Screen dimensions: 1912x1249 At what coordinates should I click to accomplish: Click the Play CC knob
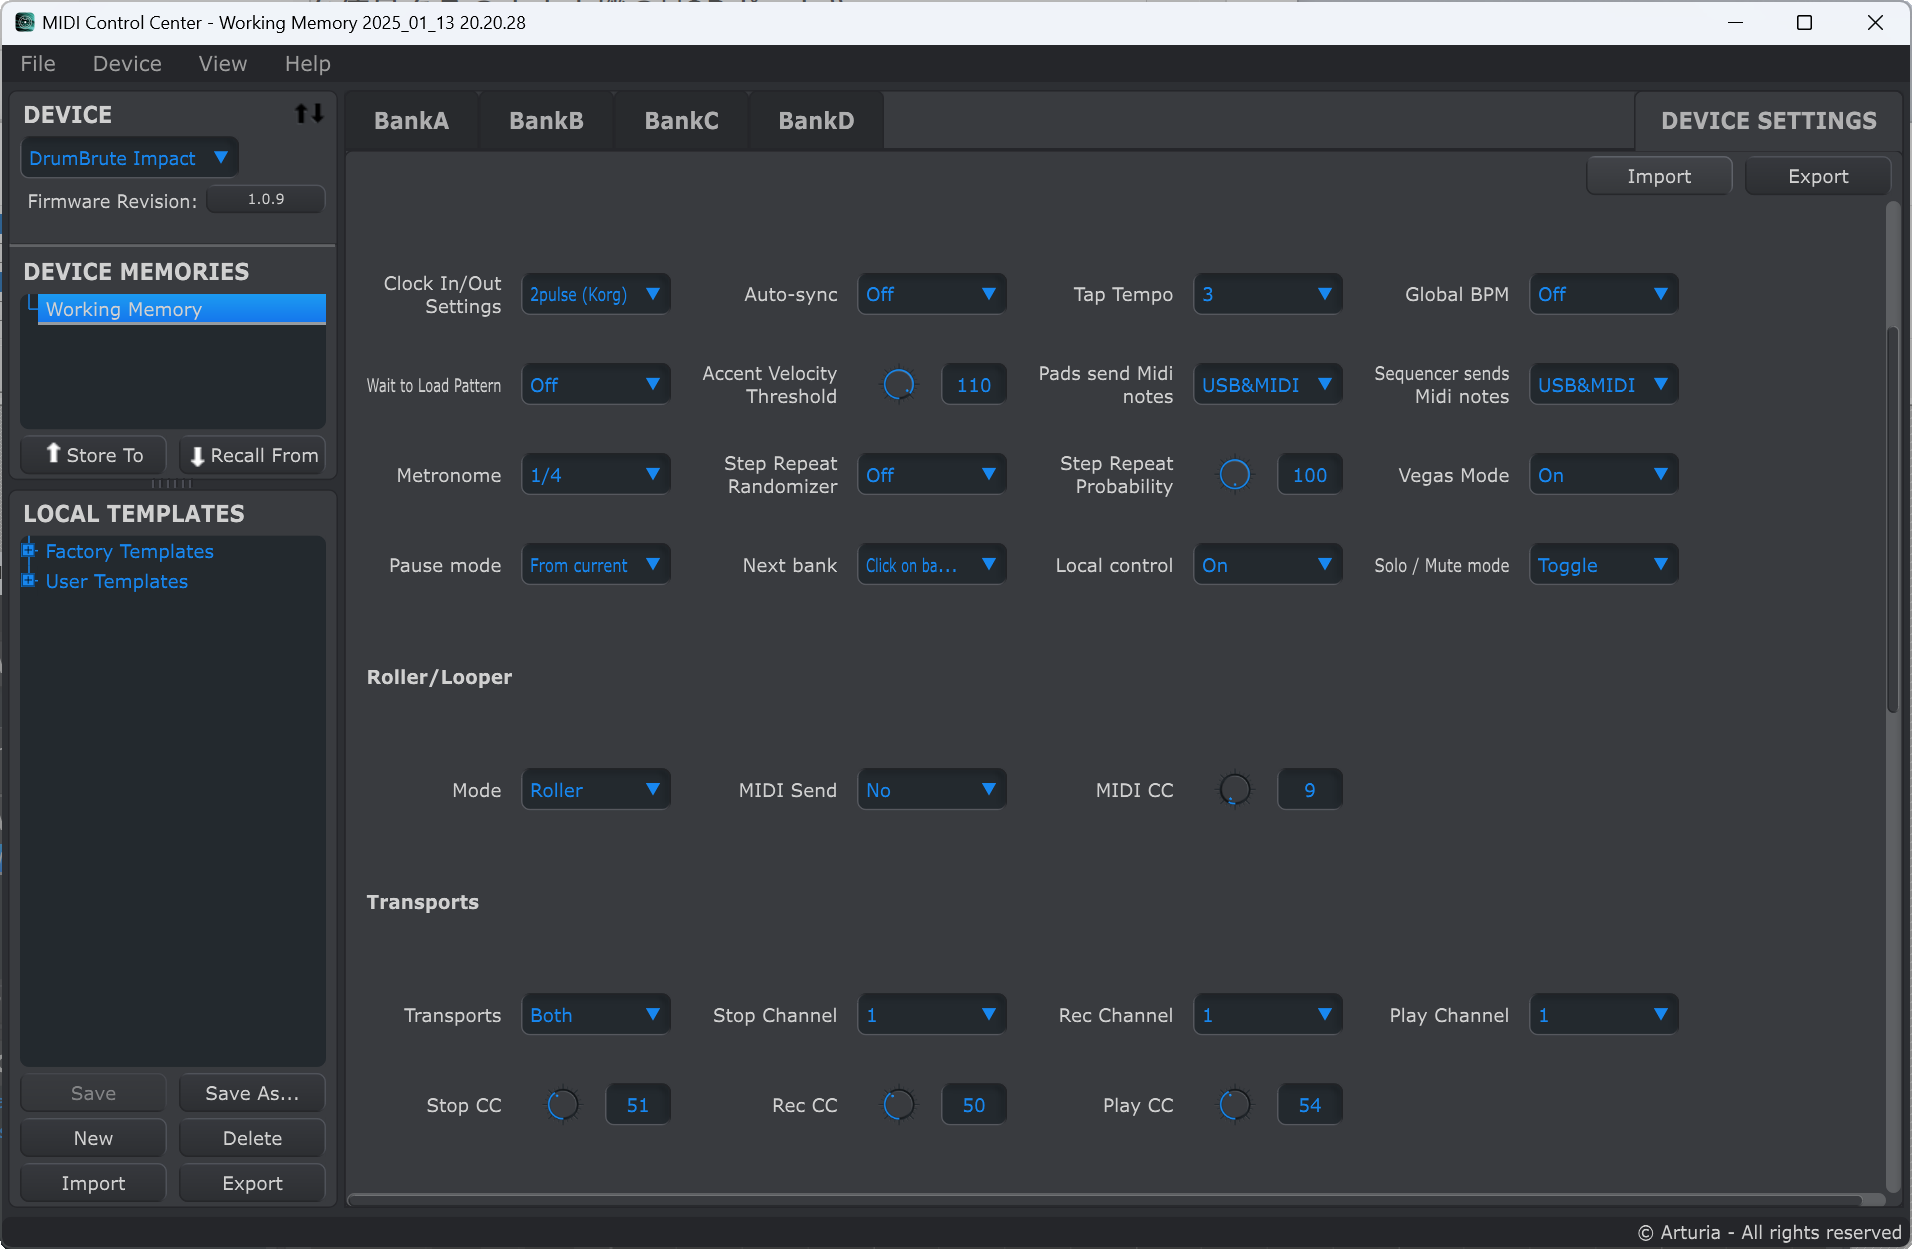click(1235, 1105)
